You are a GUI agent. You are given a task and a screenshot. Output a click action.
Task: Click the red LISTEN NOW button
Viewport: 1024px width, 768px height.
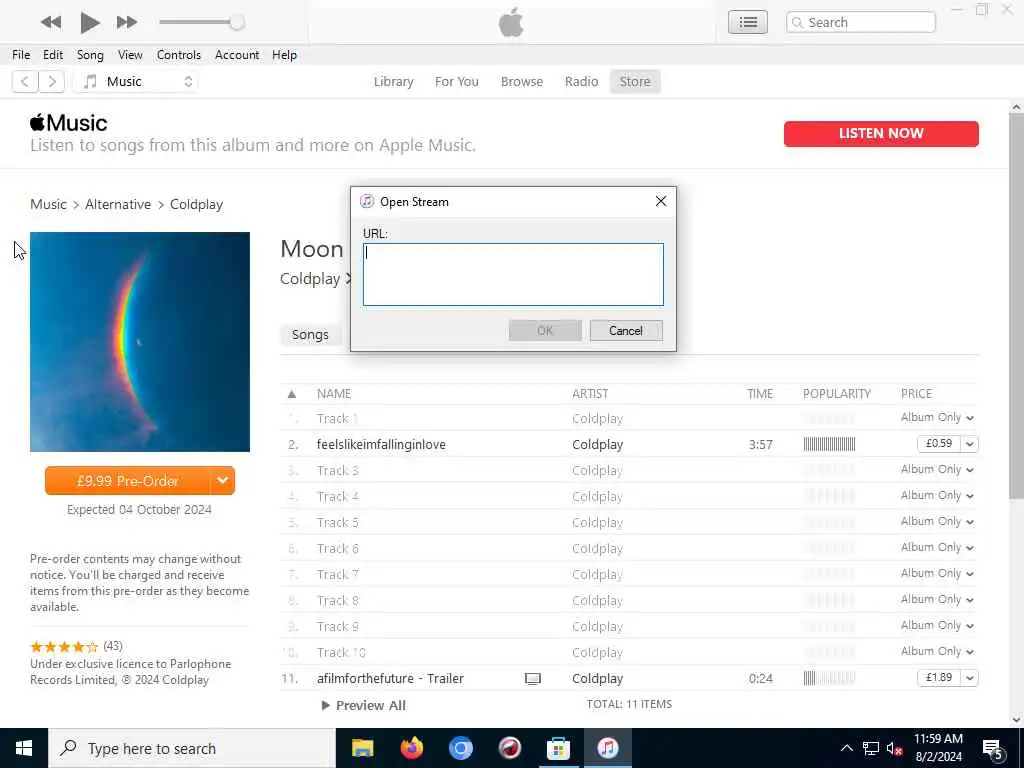coord(881,133)
